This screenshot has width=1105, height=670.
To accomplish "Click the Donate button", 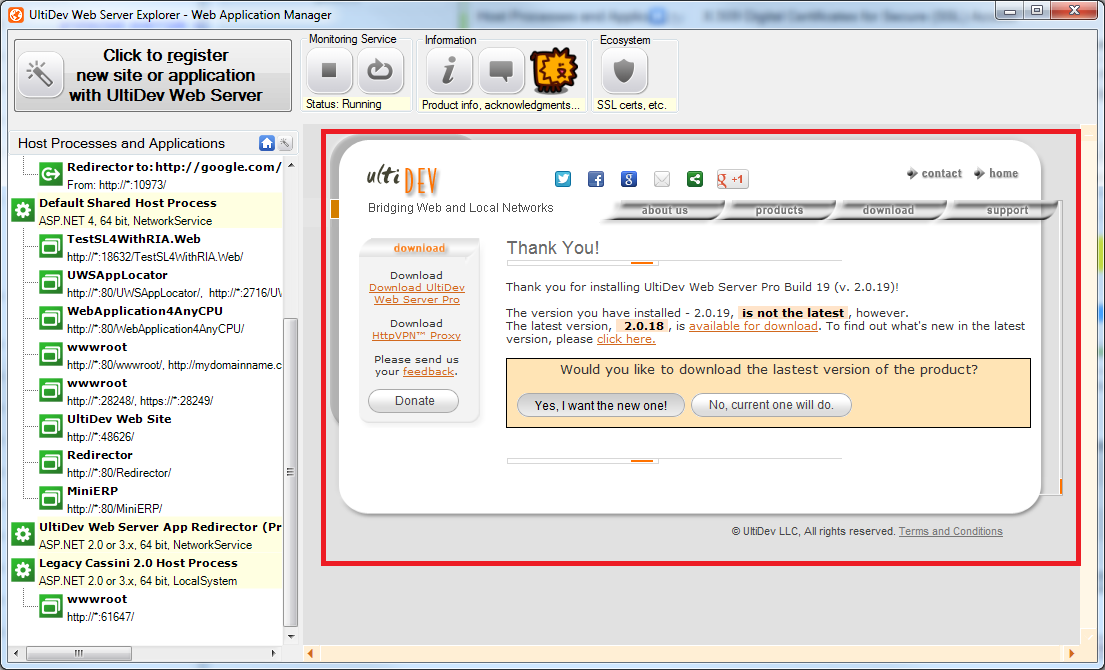I will (x=414, y=401).
